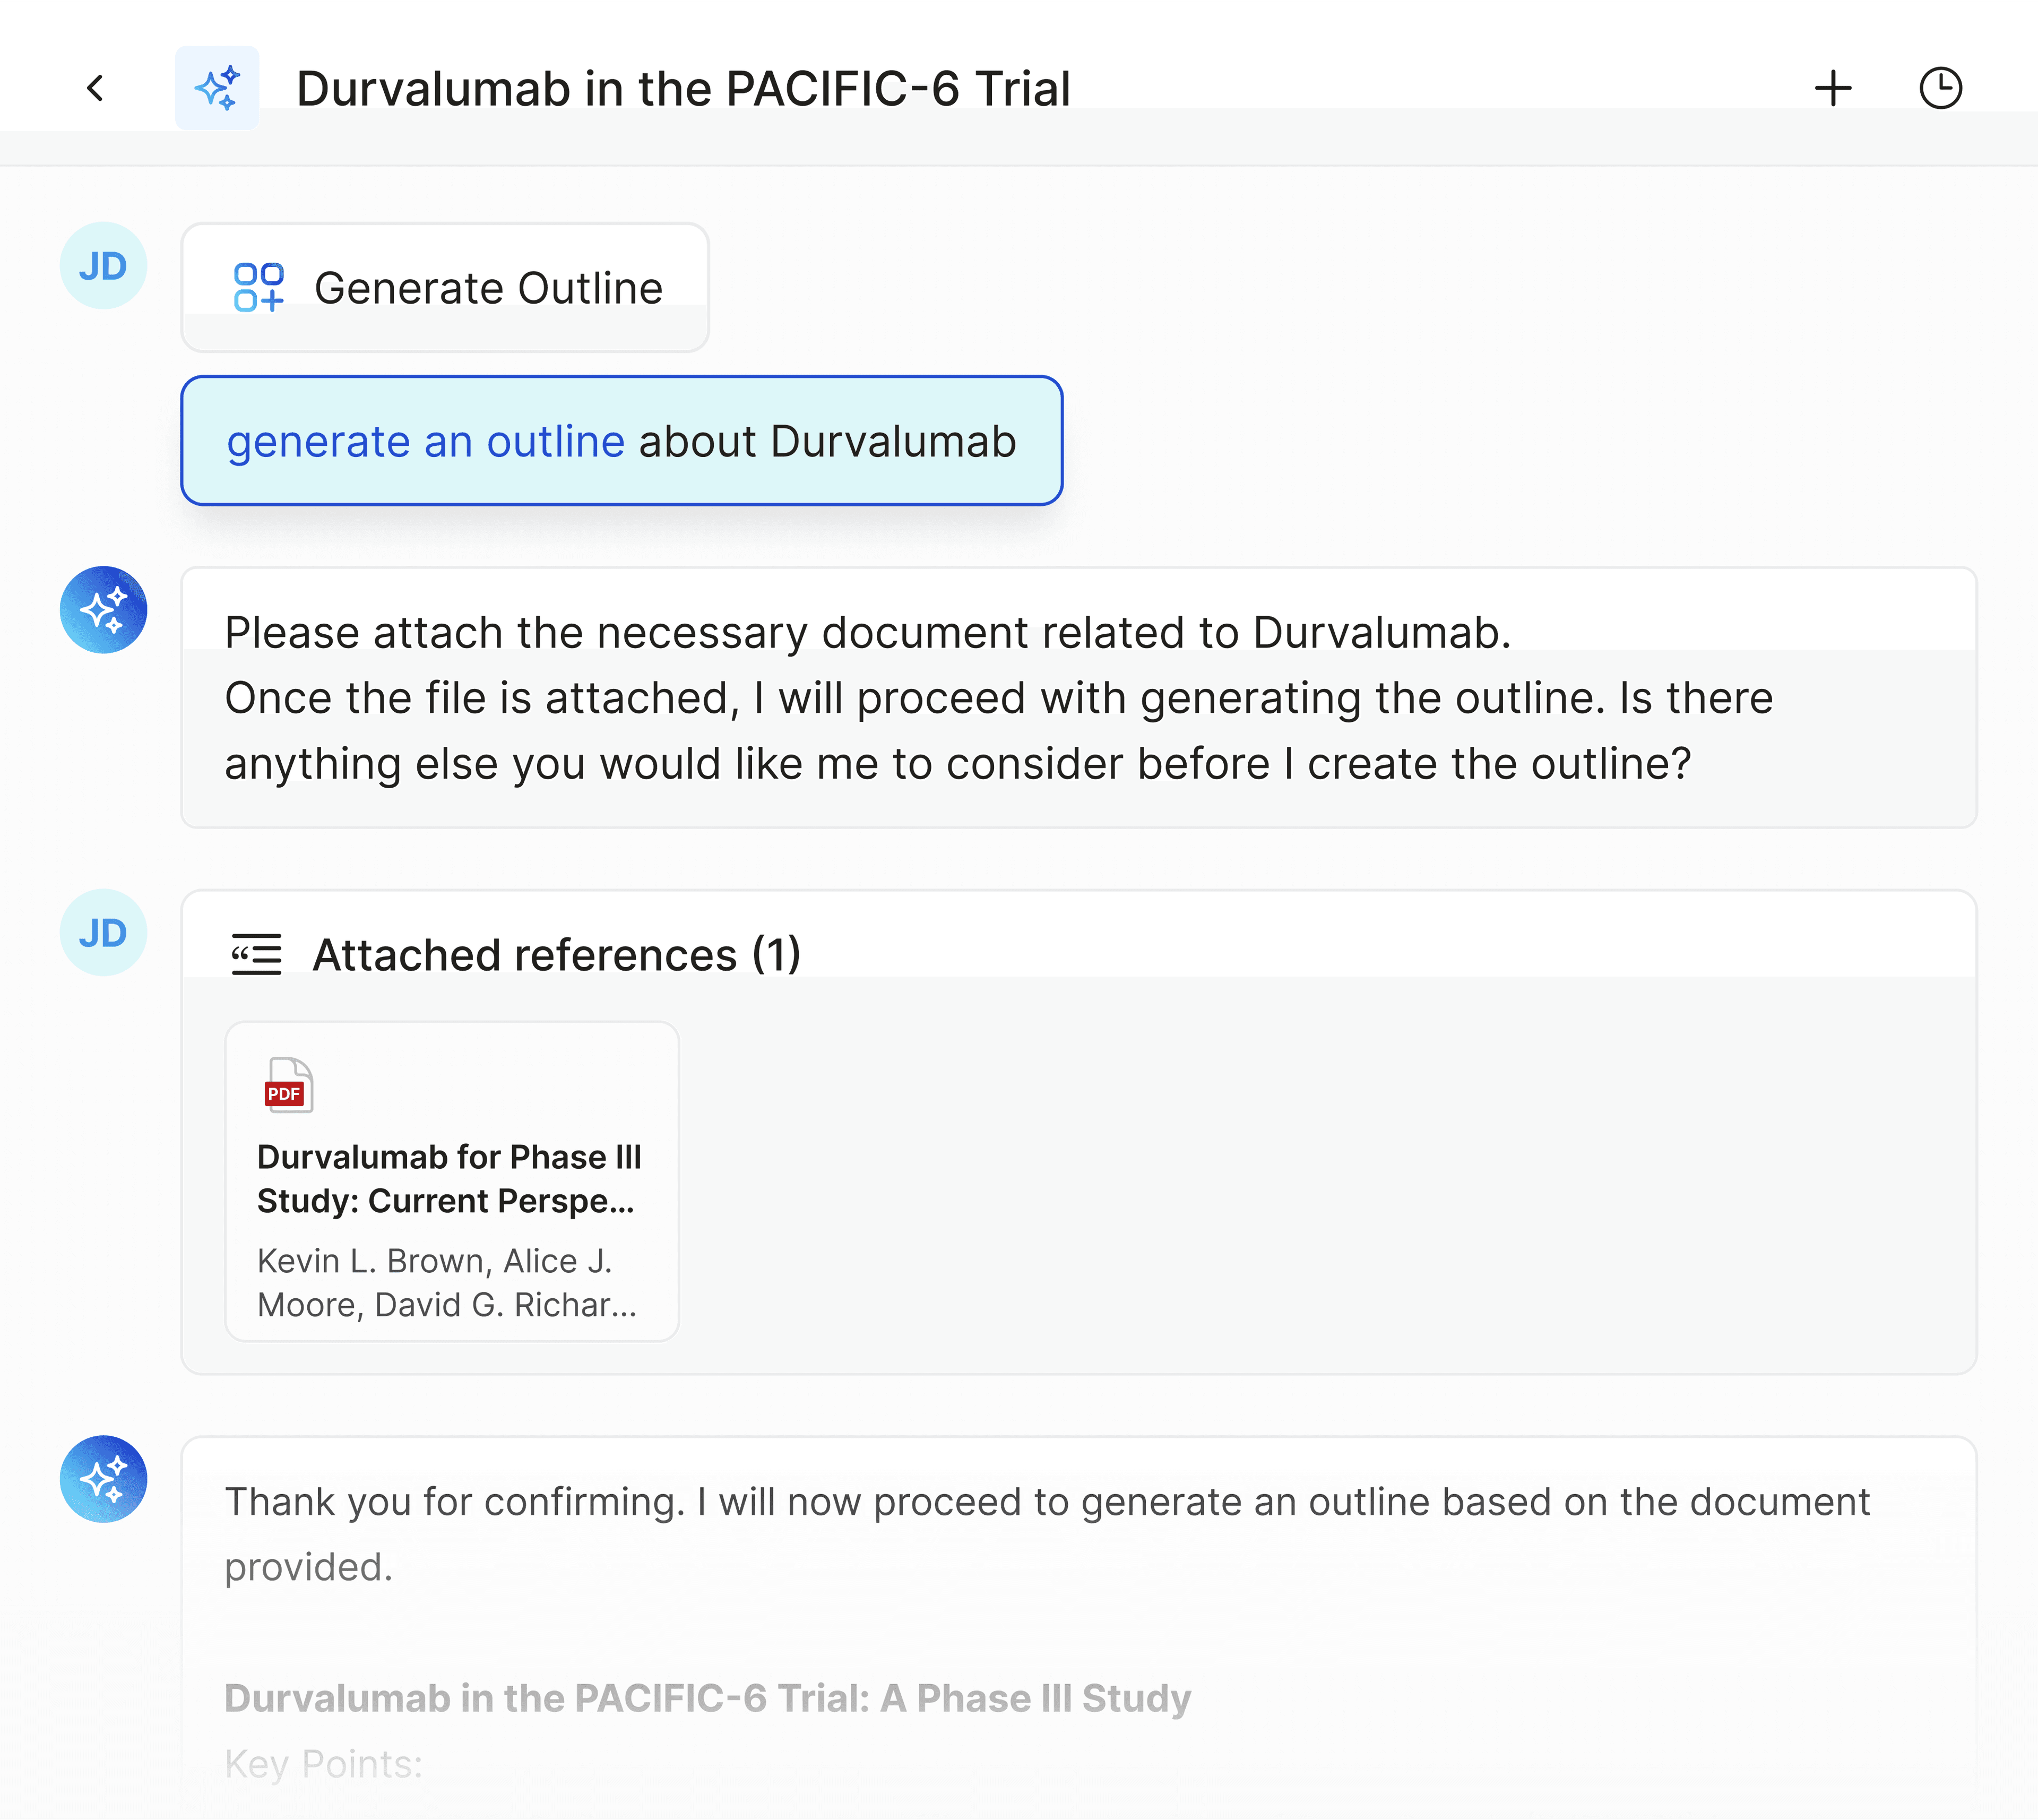
Task: Click the 'Key Points:' line in the outline
Action: (323, 1764)
